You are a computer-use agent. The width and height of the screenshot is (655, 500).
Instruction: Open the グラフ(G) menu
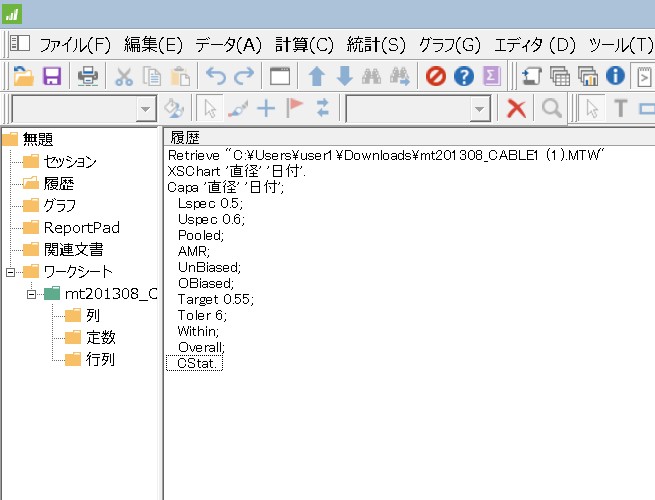pyautogui.click(x=449, y=44)
